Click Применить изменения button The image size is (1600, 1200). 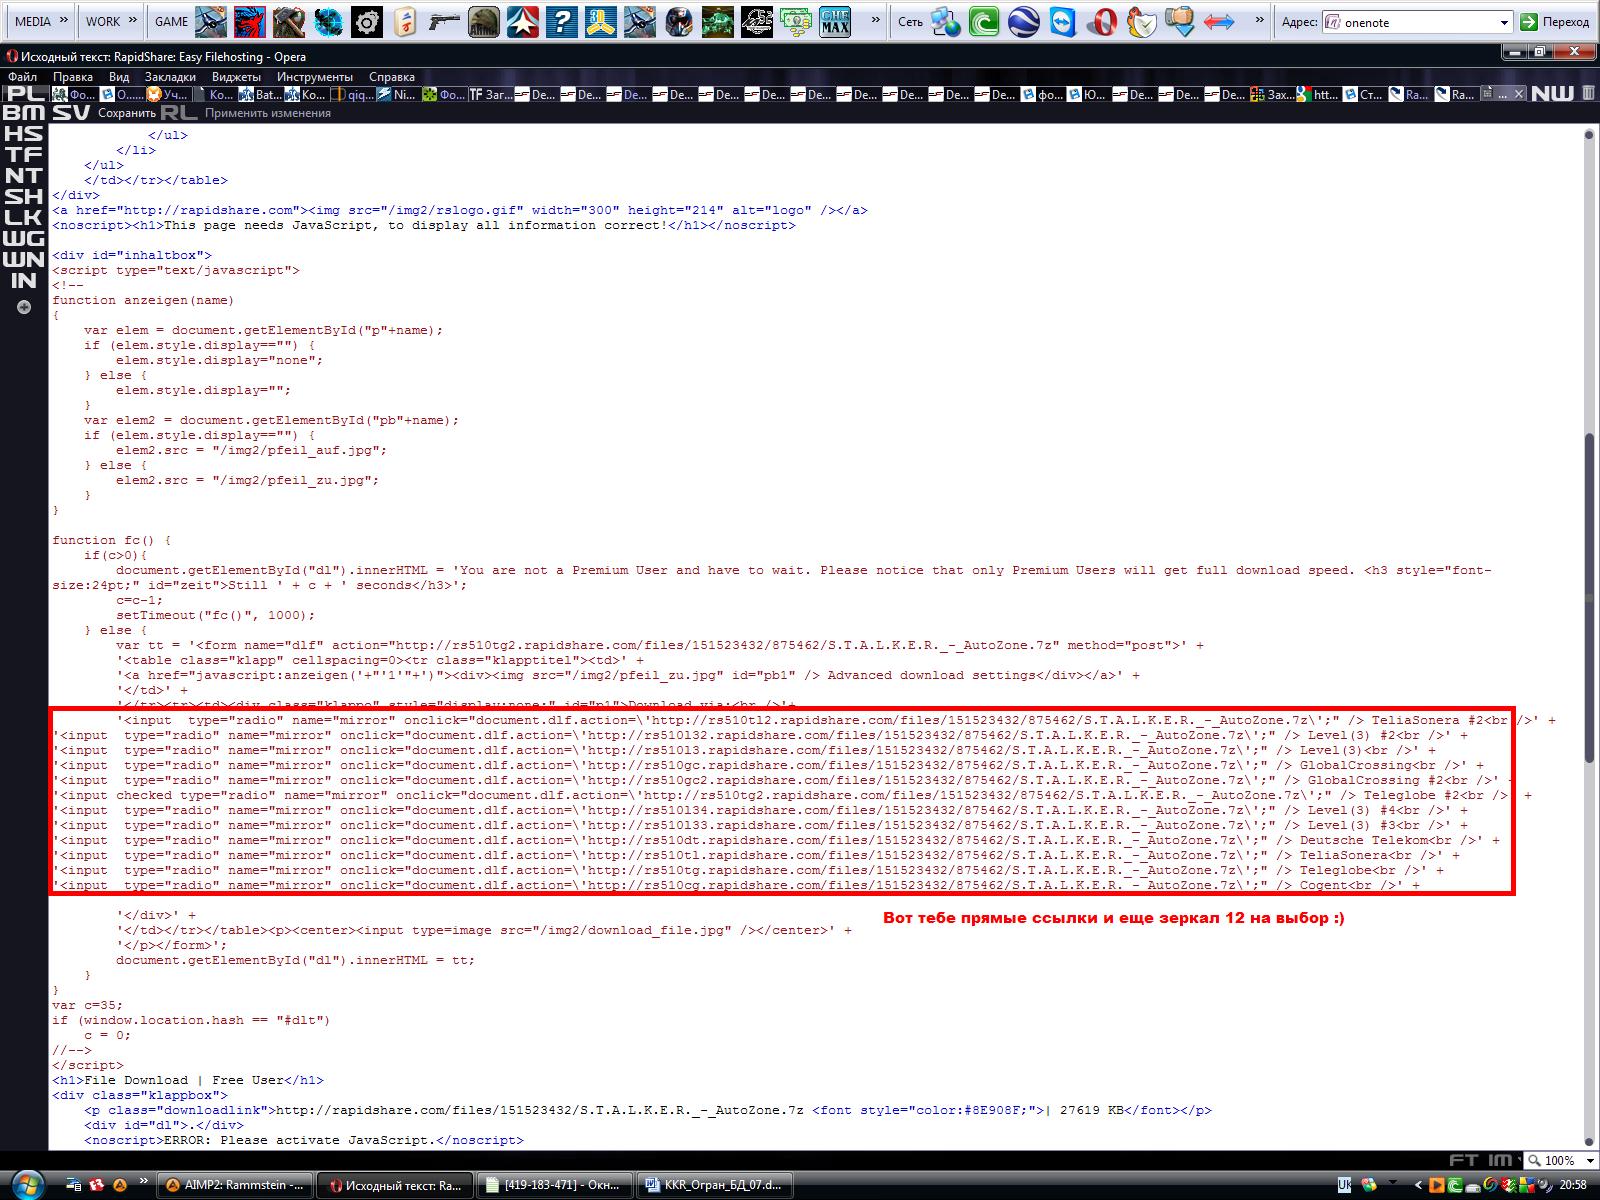pyautogui.click(x=268, y=113)
